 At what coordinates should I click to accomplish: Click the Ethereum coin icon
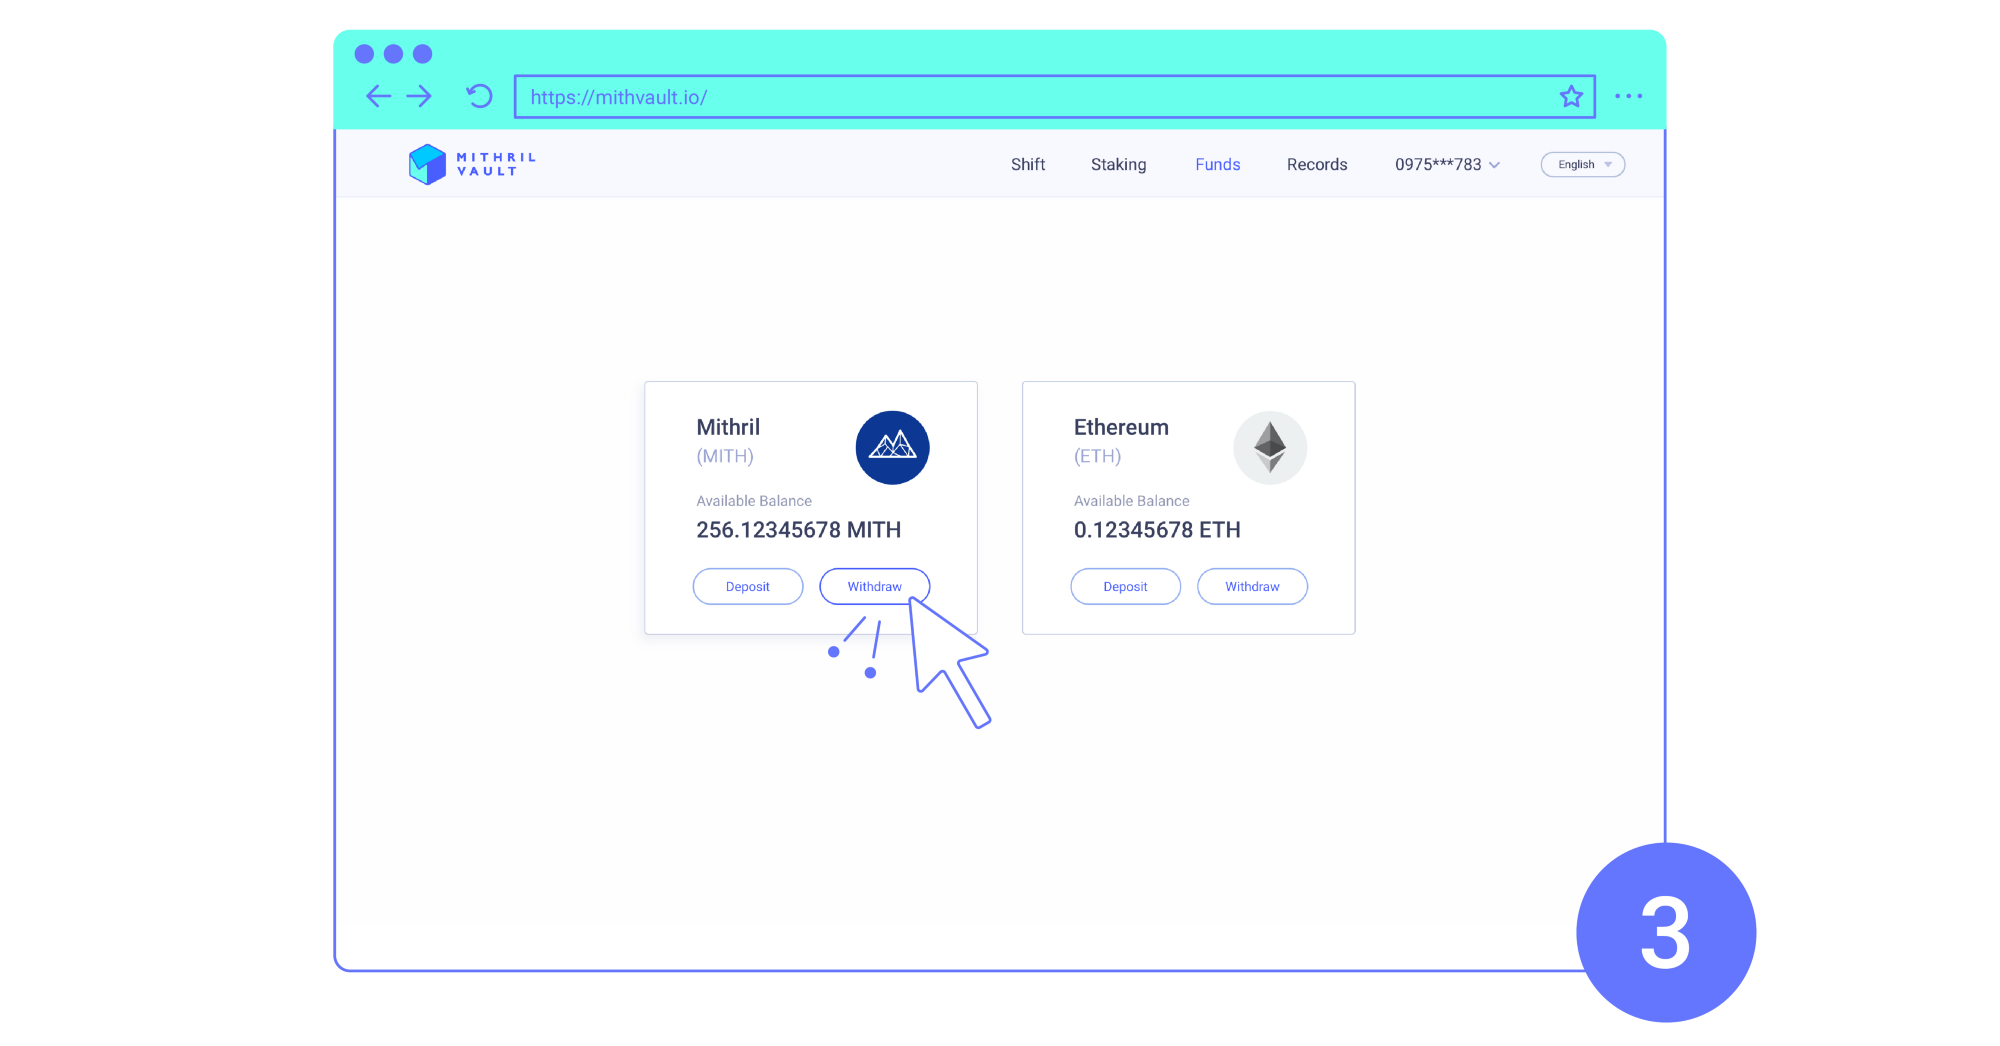point(1270,448)
